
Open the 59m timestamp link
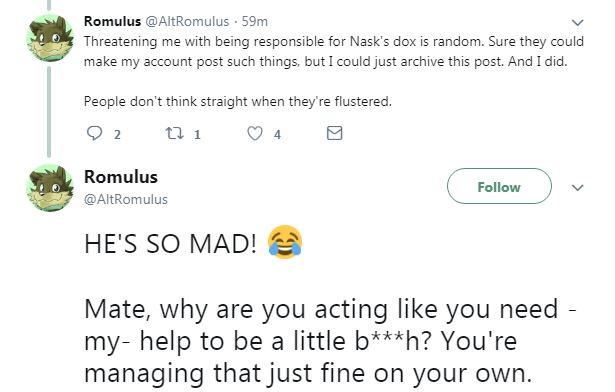coord(255,21)
